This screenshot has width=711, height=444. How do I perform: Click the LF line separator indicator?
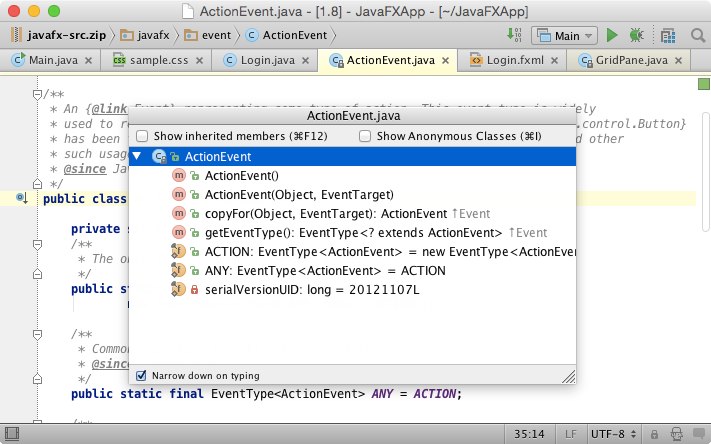click(570, 434)
